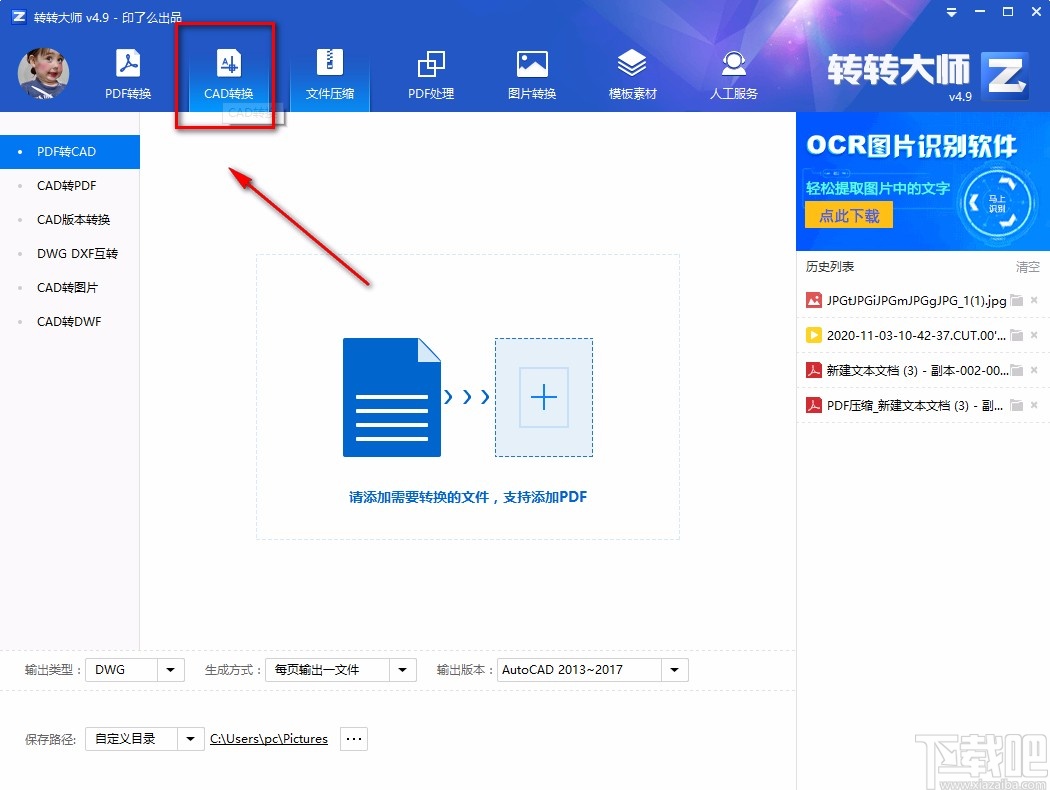
Task: Open the AutoCAD 2013~2017 version dropdown
Action: 674,670
